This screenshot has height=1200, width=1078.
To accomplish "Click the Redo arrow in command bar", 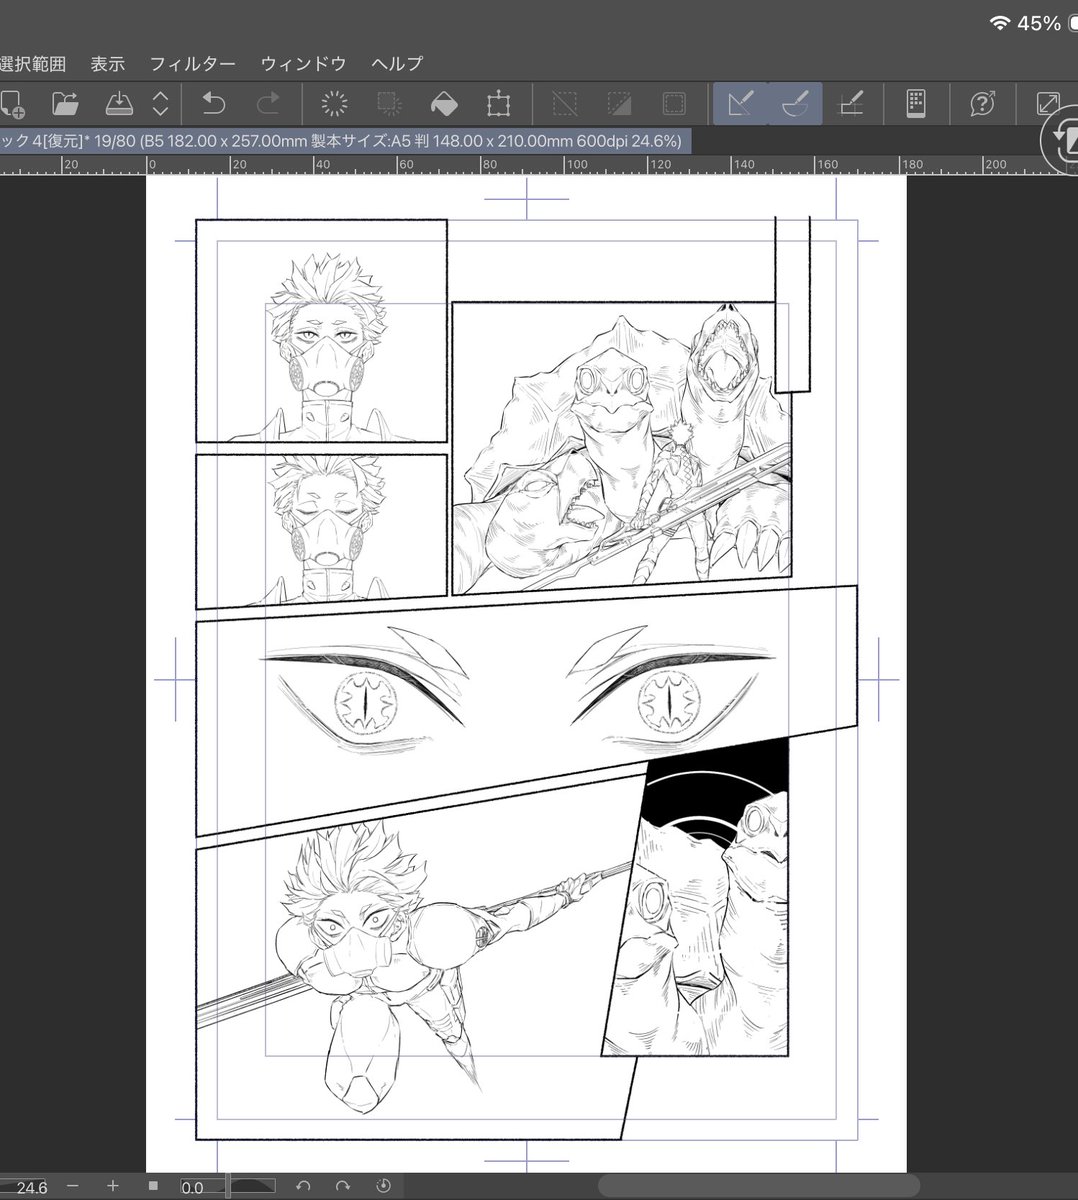I will point(268,103).
